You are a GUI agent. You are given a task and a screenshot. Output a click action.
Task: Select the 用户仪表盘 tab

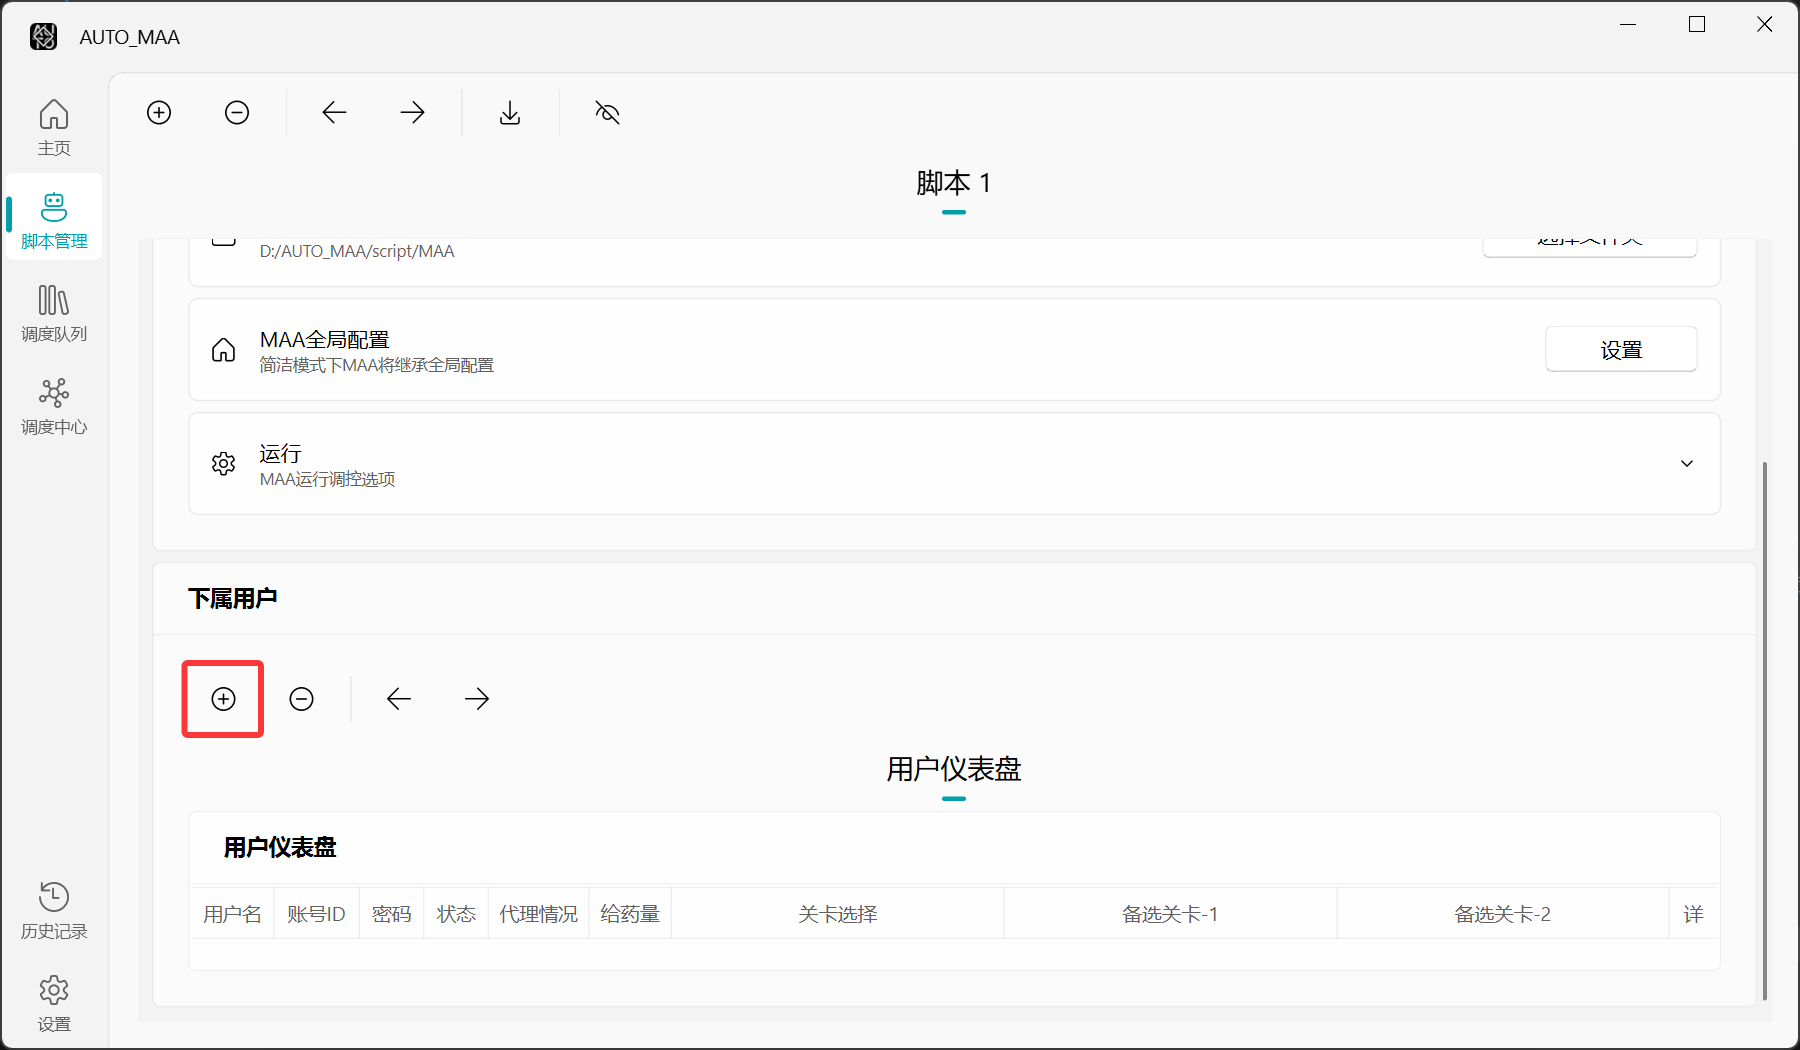coord(953,770)
